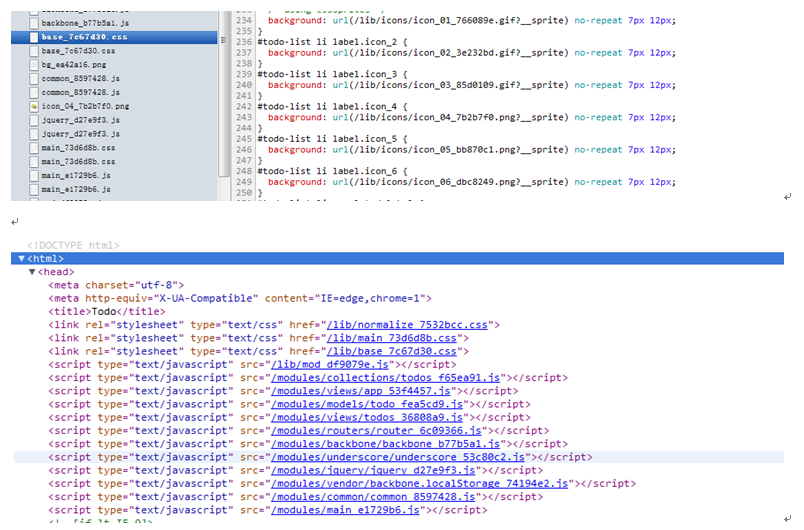Click line number 236 in gutter
The height and width of the screenshot is (530, 804).
point(244,42)
